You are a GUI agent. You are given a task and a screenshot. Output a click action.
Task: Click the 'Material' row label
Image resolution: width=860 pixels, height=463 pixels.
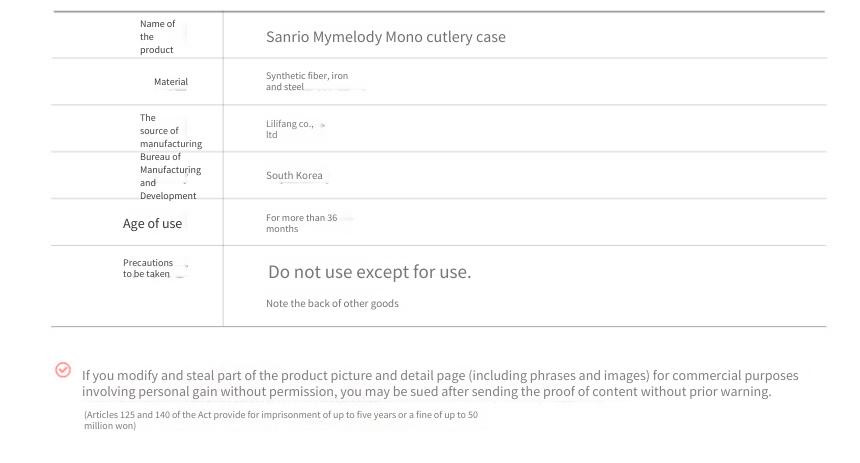click(171, 82)
